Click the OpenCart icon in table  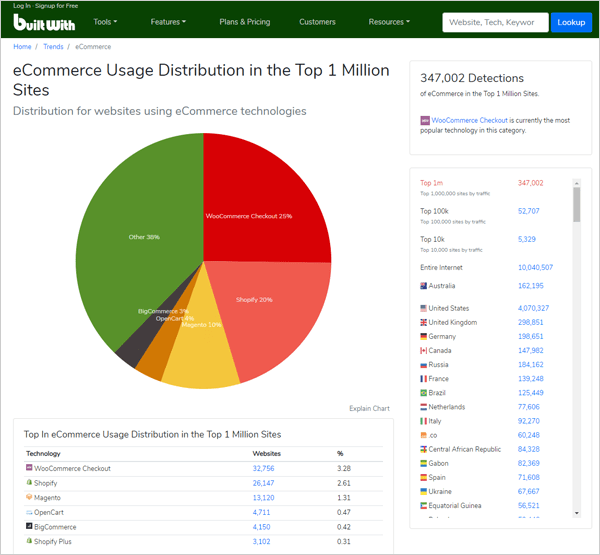coord(29,513)
